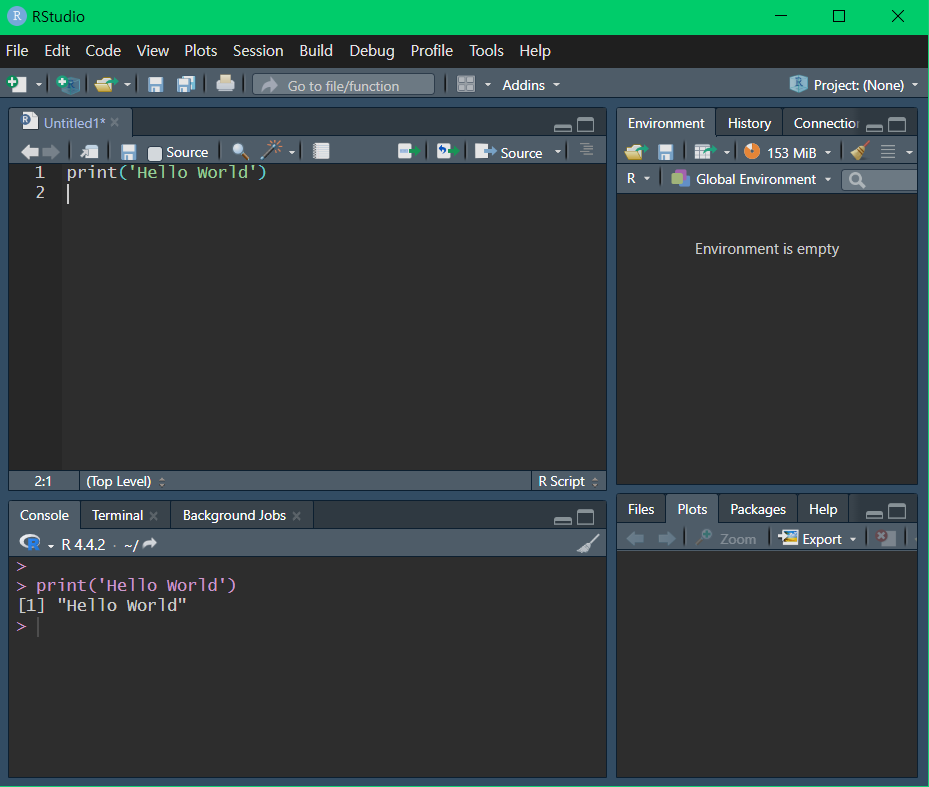Click the workspace panes grid icon
Viewport: 929px width, 787px height.
[466, 84]
